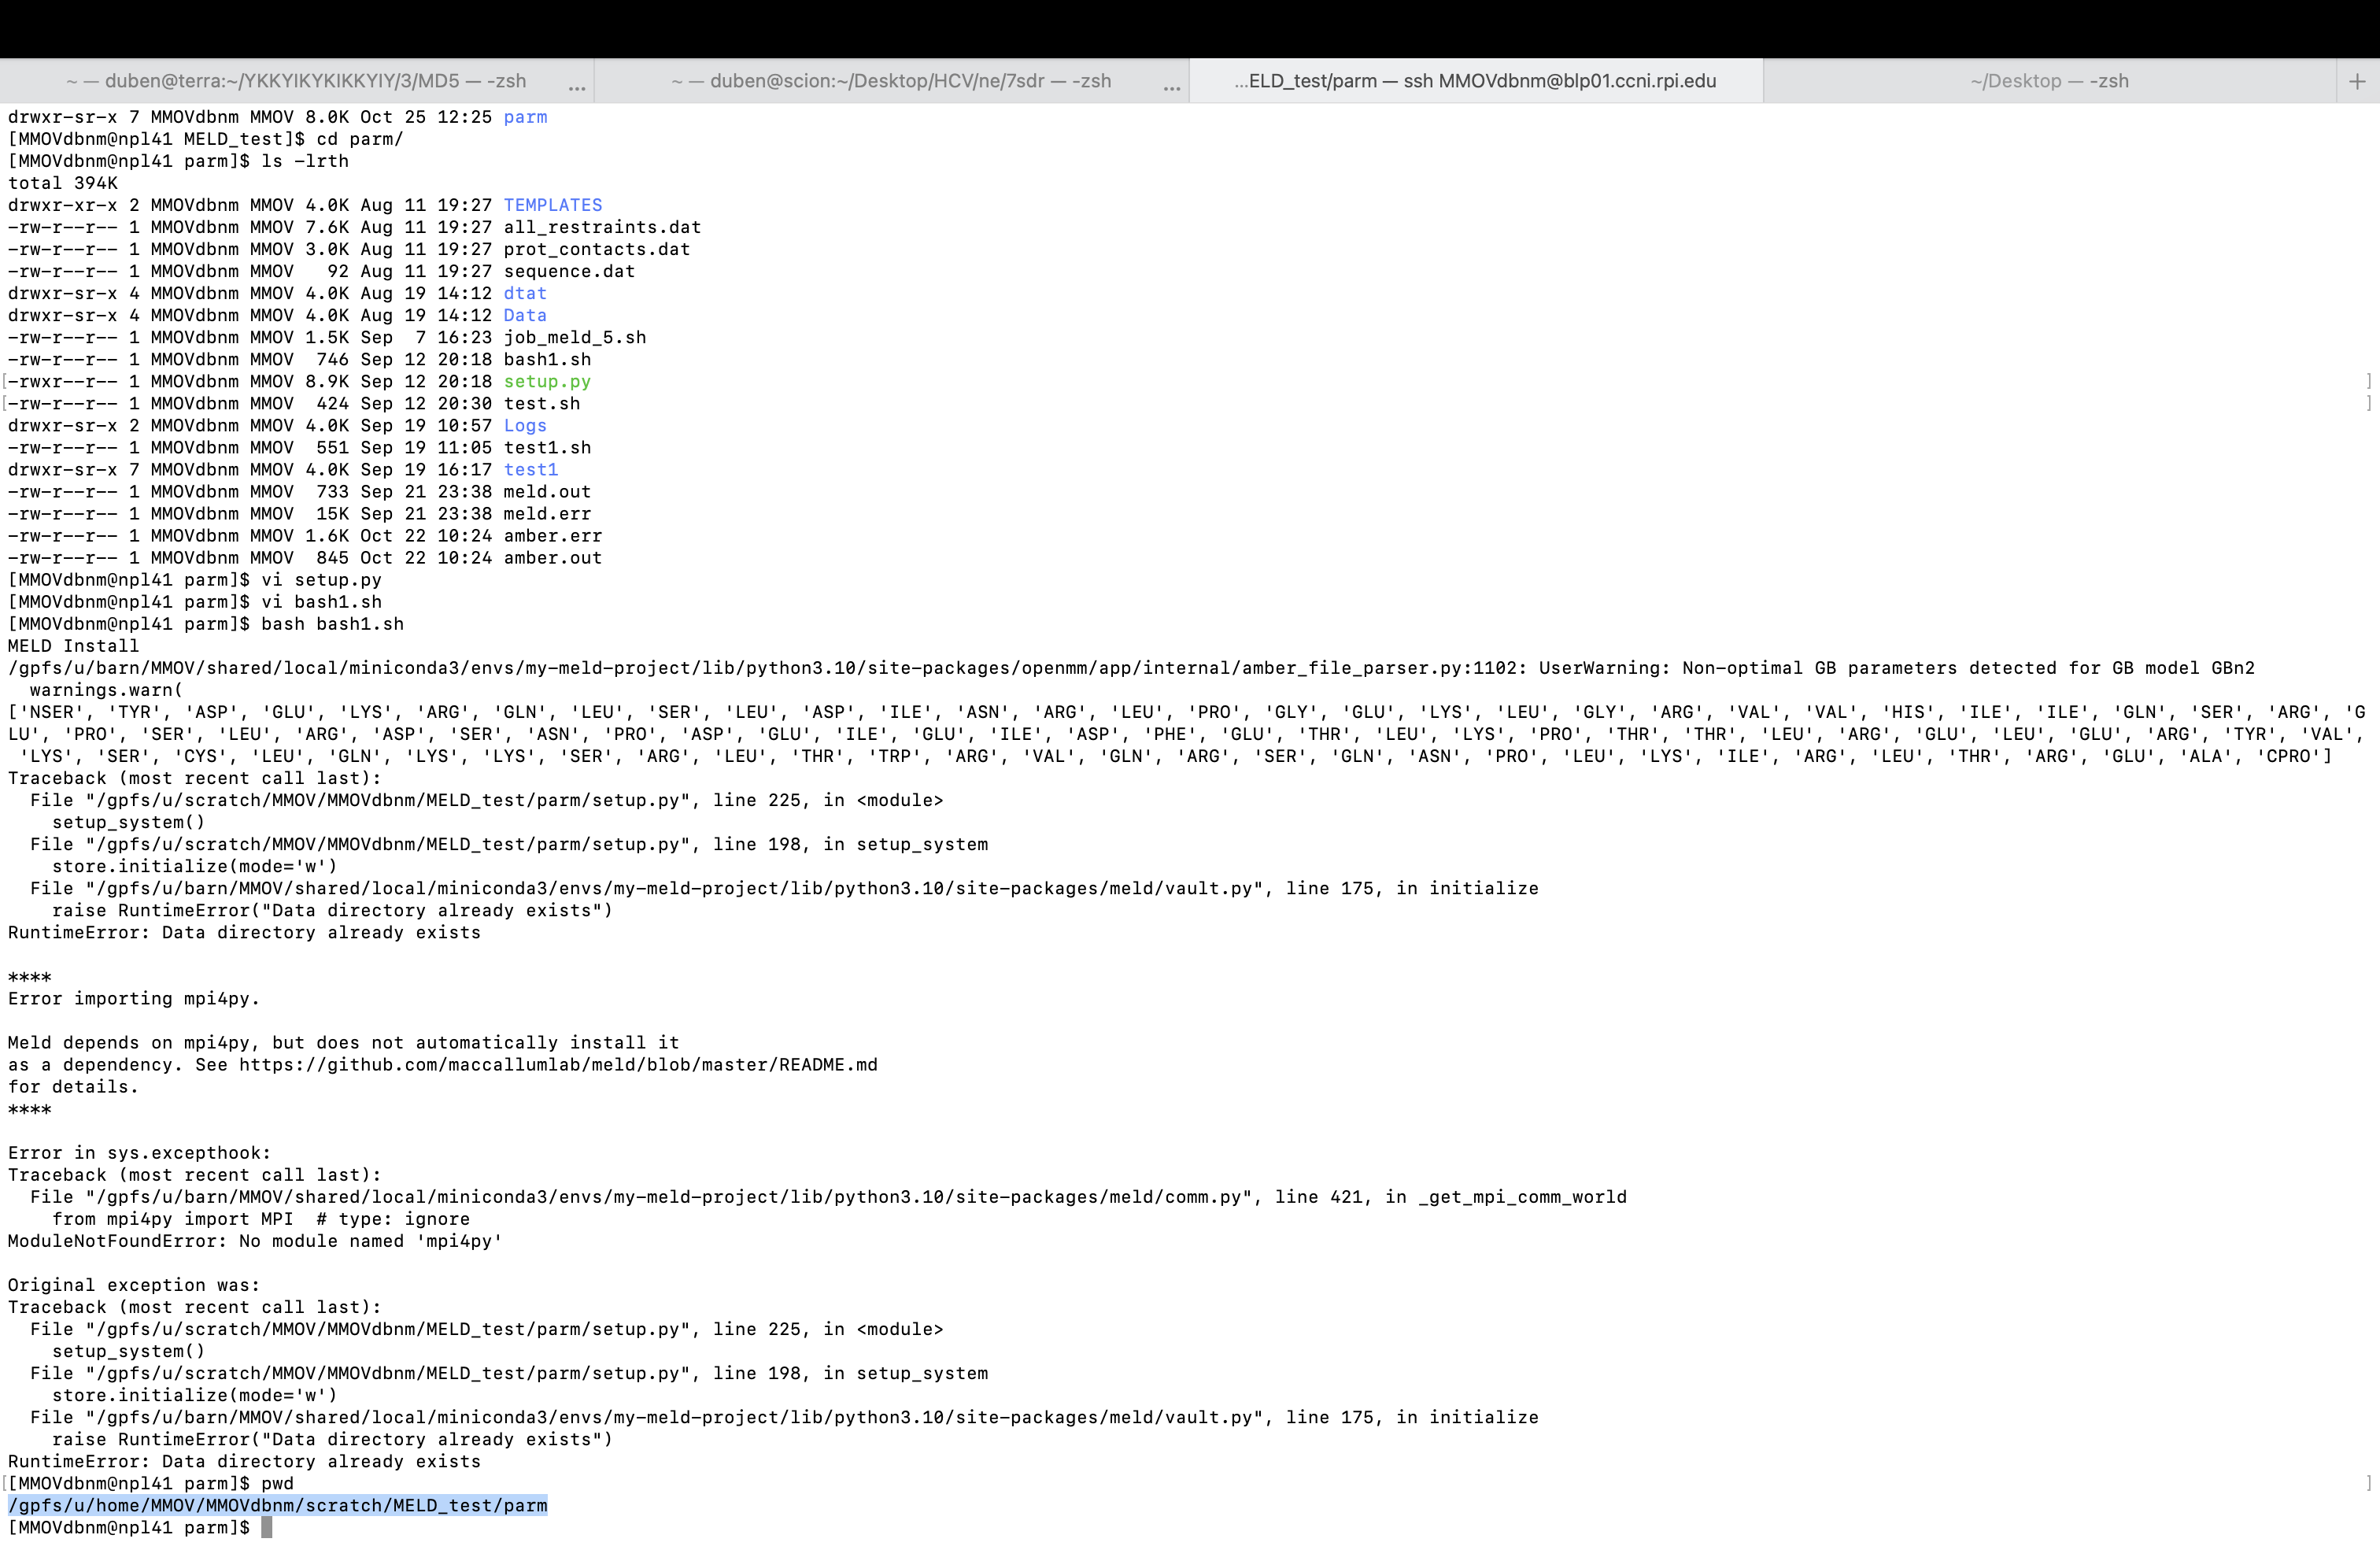This screenshot has width=2380, height=1546.
Task: Click the blue parm directory name
Action: (525, 117)
